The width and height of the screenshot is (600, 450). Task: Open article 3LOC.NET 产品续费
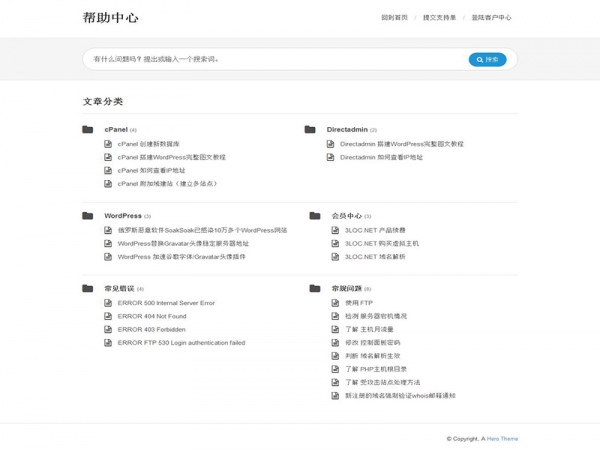point(375,230)
